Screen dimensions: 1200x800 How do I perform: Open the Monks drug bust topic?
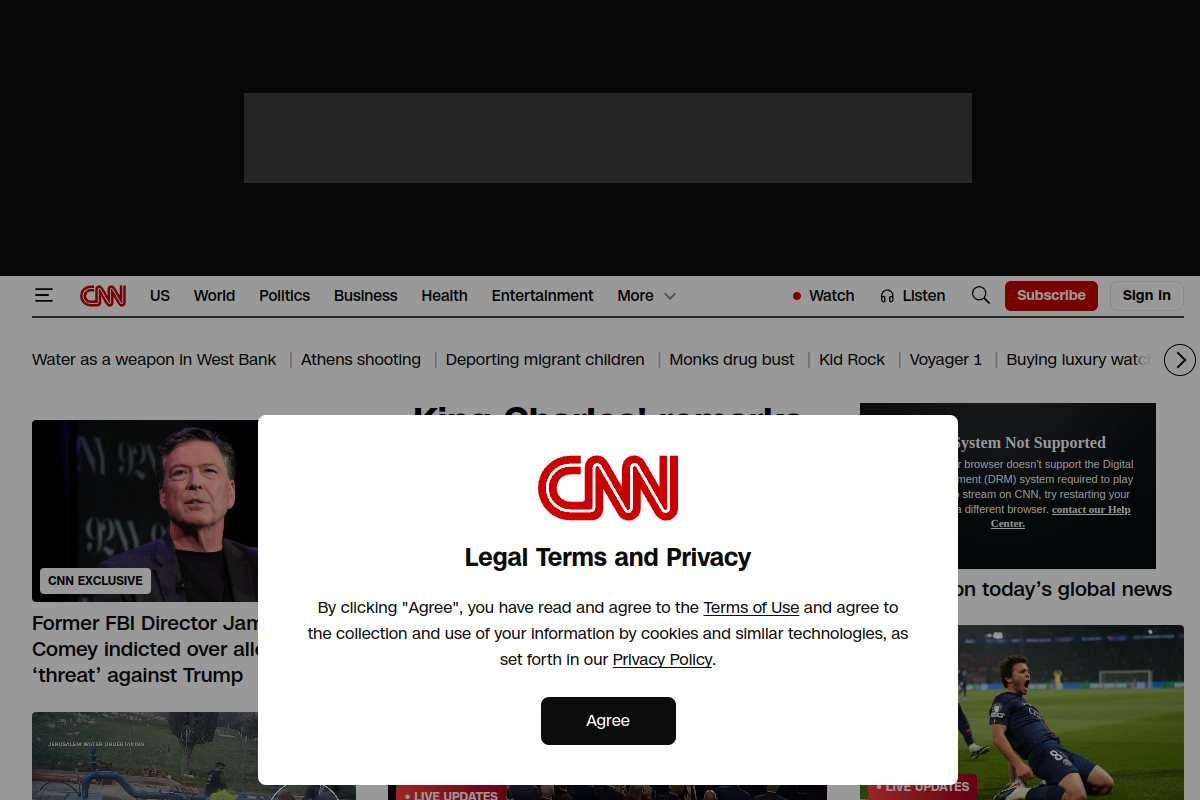(732, 360)
